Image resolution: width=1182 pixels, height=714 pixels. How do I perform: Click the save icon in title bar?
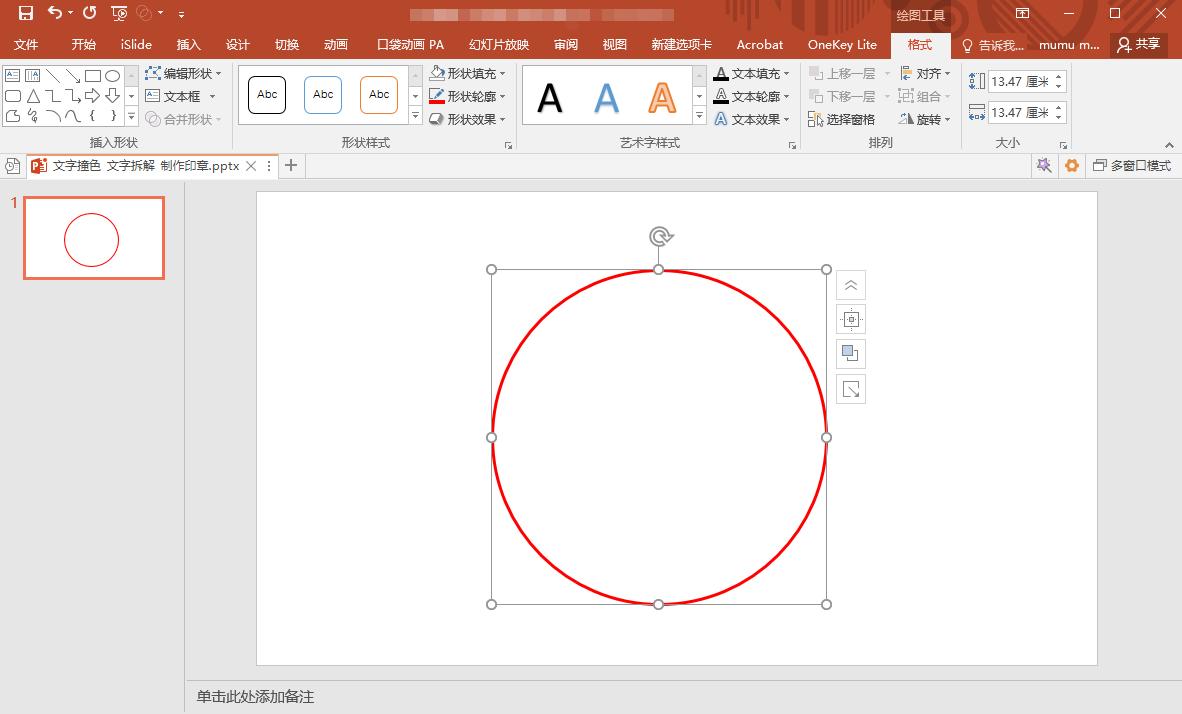click(x=26, y=13)
